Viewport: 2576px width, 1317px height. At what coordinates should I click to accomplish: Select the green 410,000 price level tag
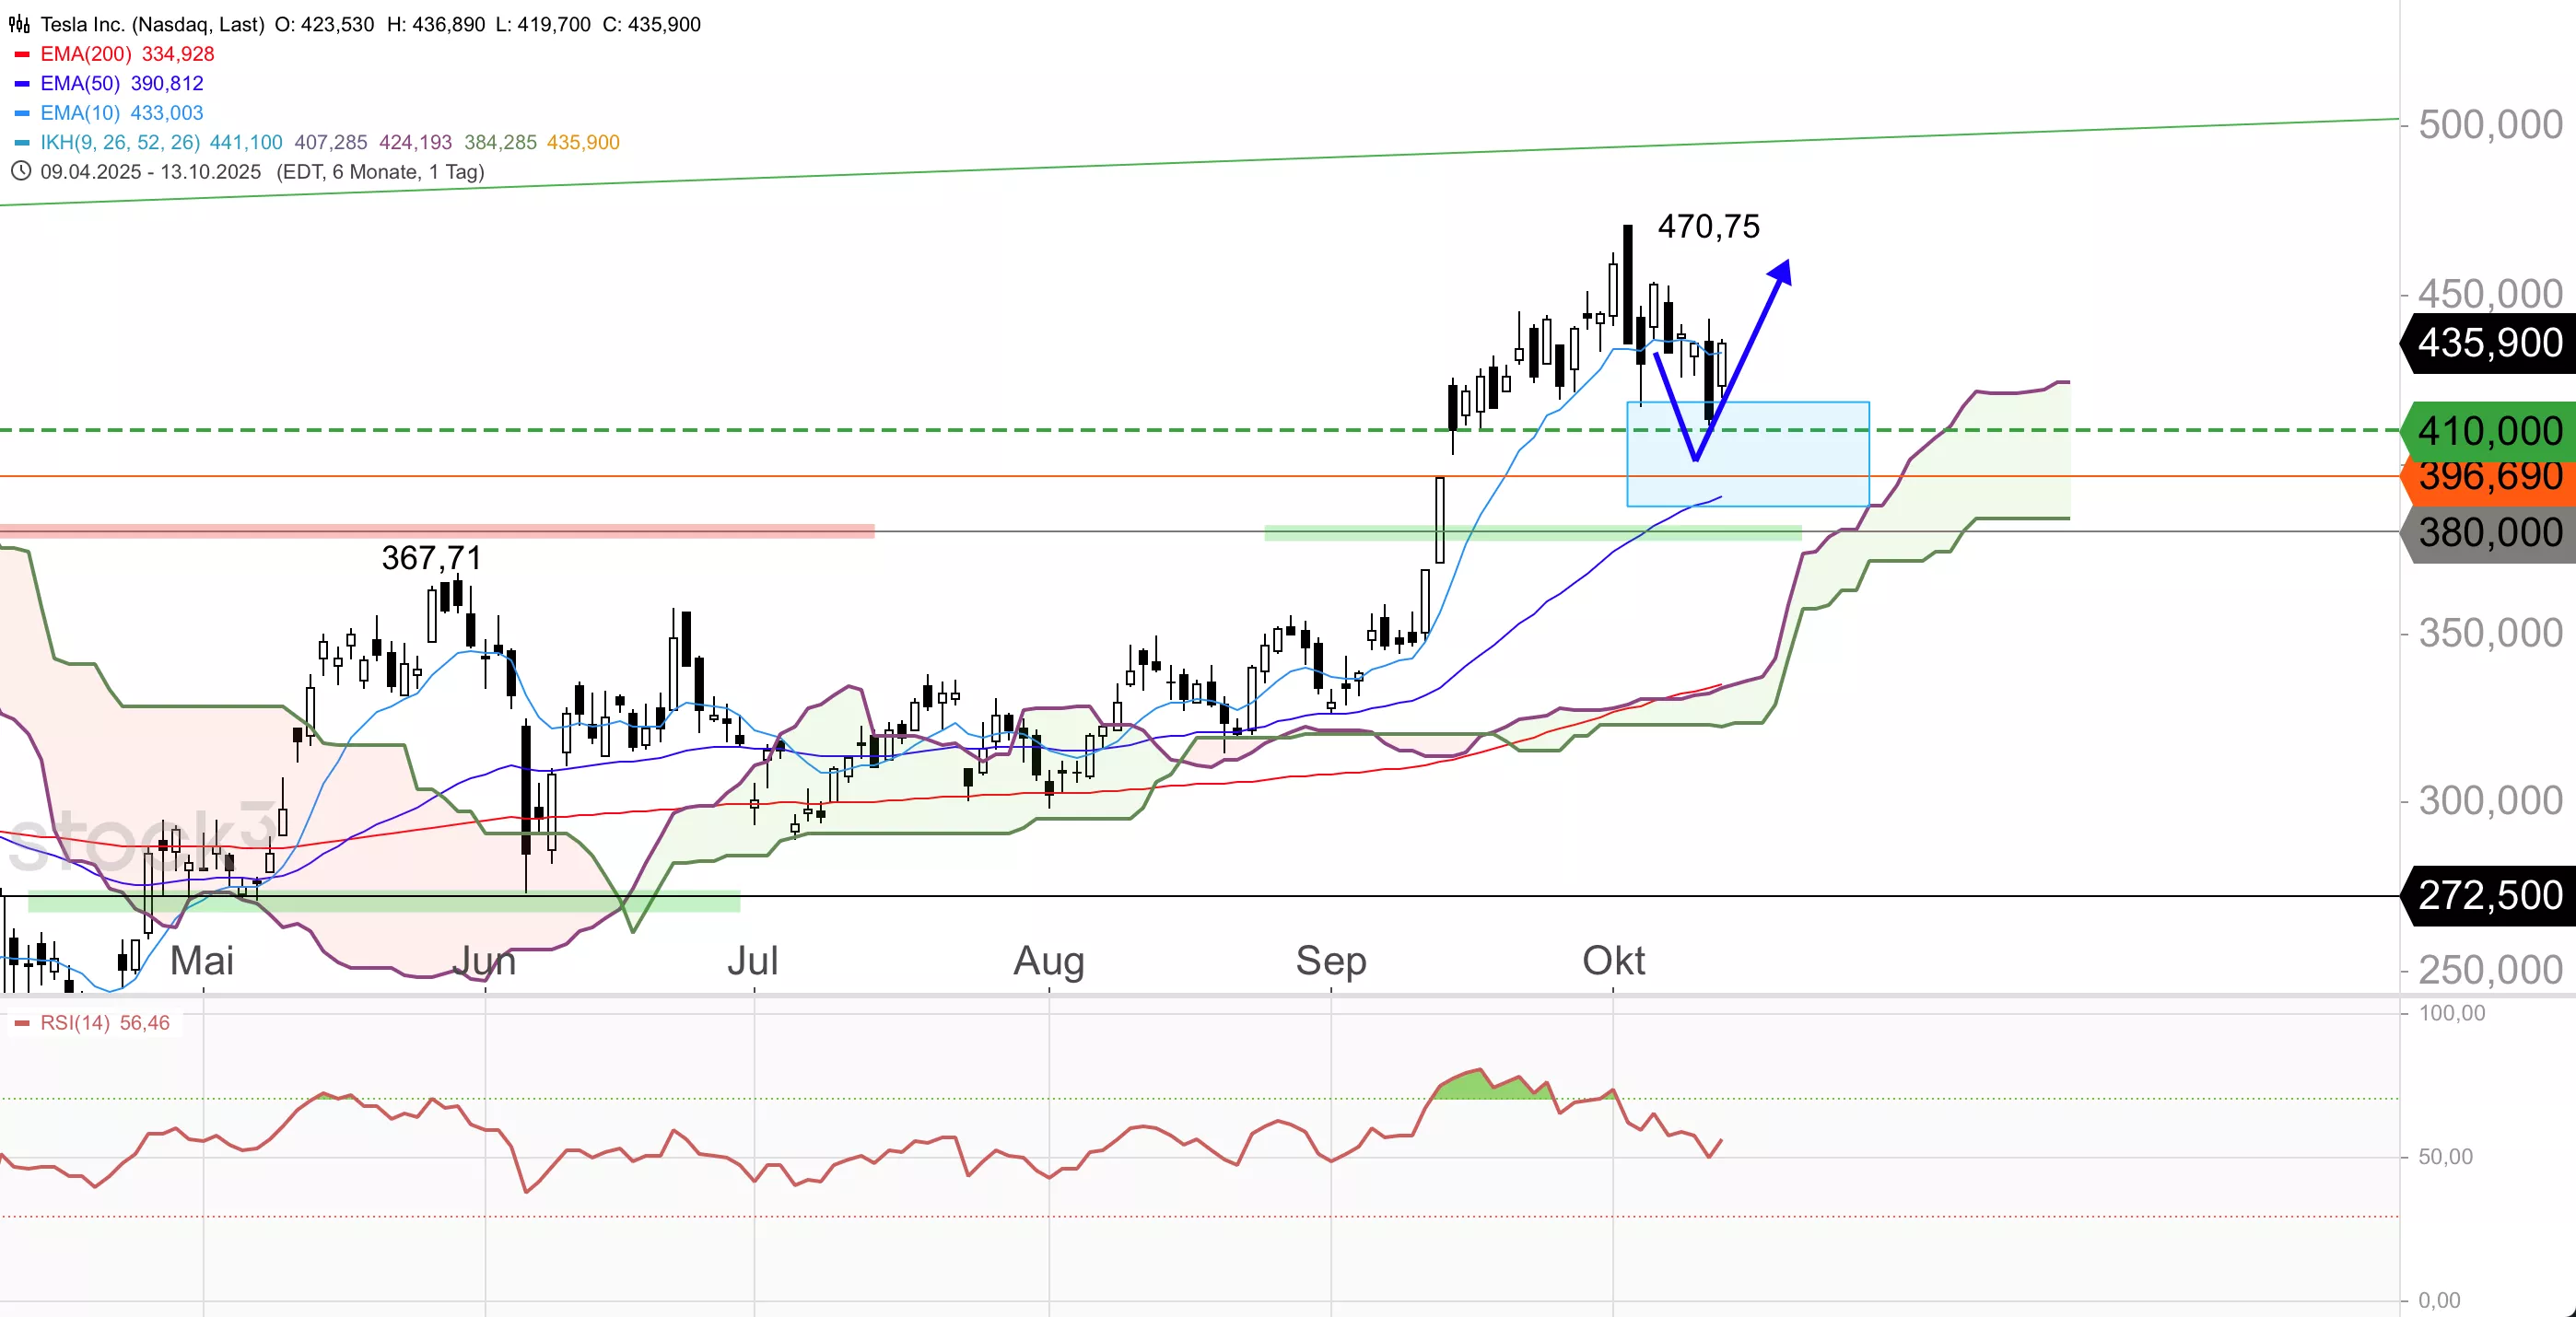(2489, 431)
